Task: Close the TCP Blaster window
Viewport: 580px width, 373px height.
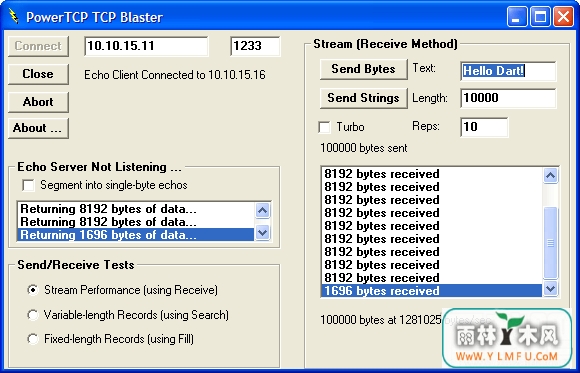Action: [563, 17]
